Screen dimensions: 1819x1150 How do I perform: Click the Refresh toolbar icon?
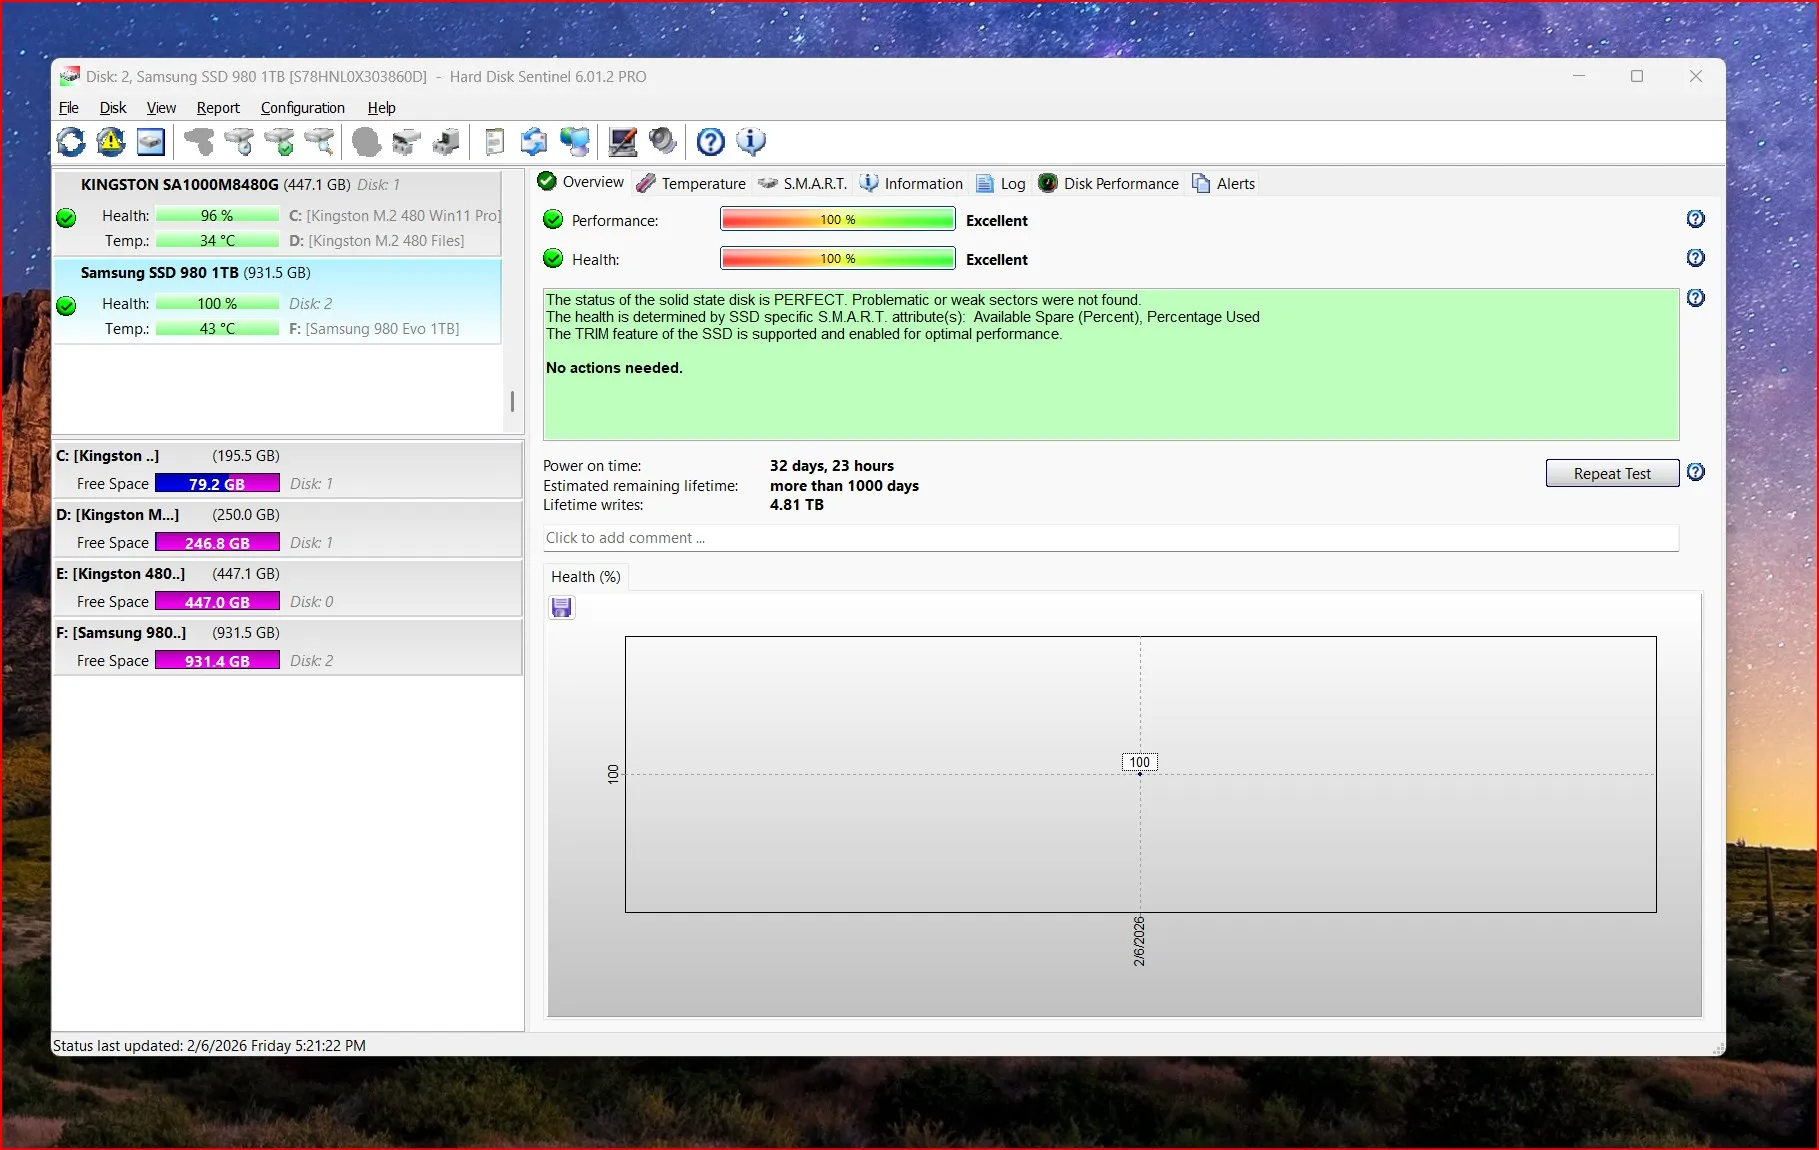[x=71, y=142]
